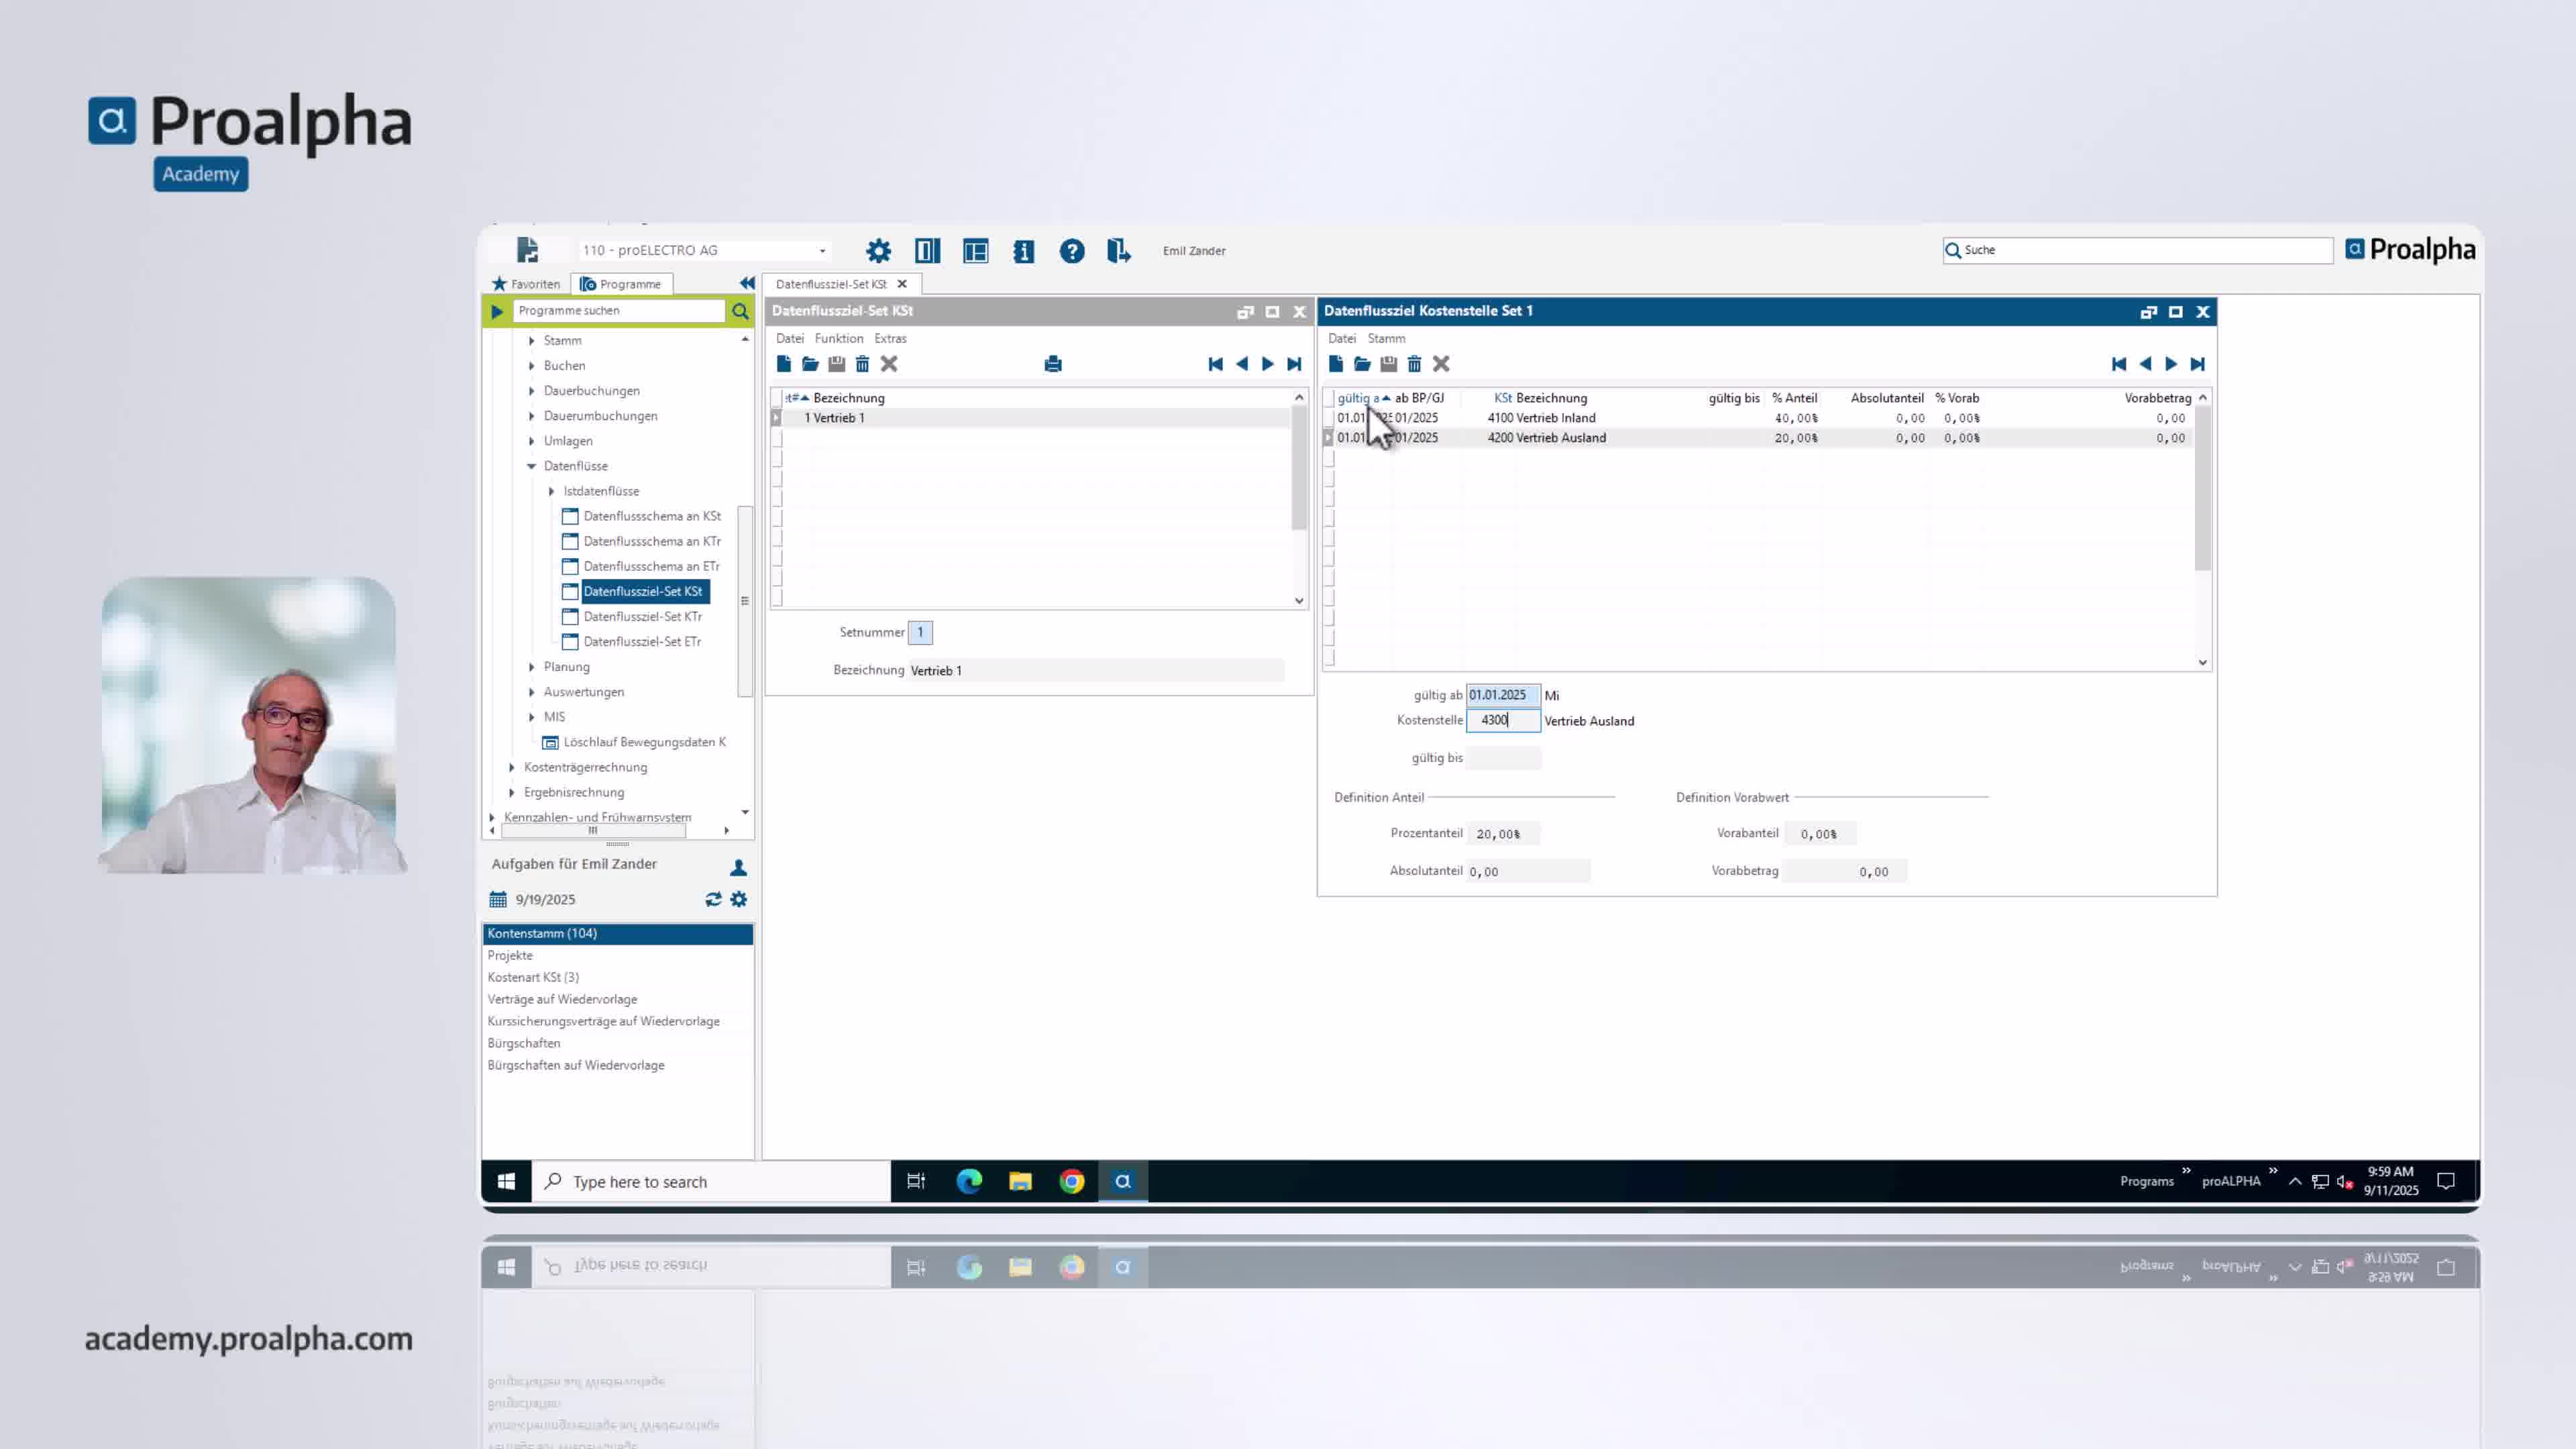Screen dimensions: 2576x1449
Task: Open the company dropdown 110 - proELECTRO AG
Action: 822,251
